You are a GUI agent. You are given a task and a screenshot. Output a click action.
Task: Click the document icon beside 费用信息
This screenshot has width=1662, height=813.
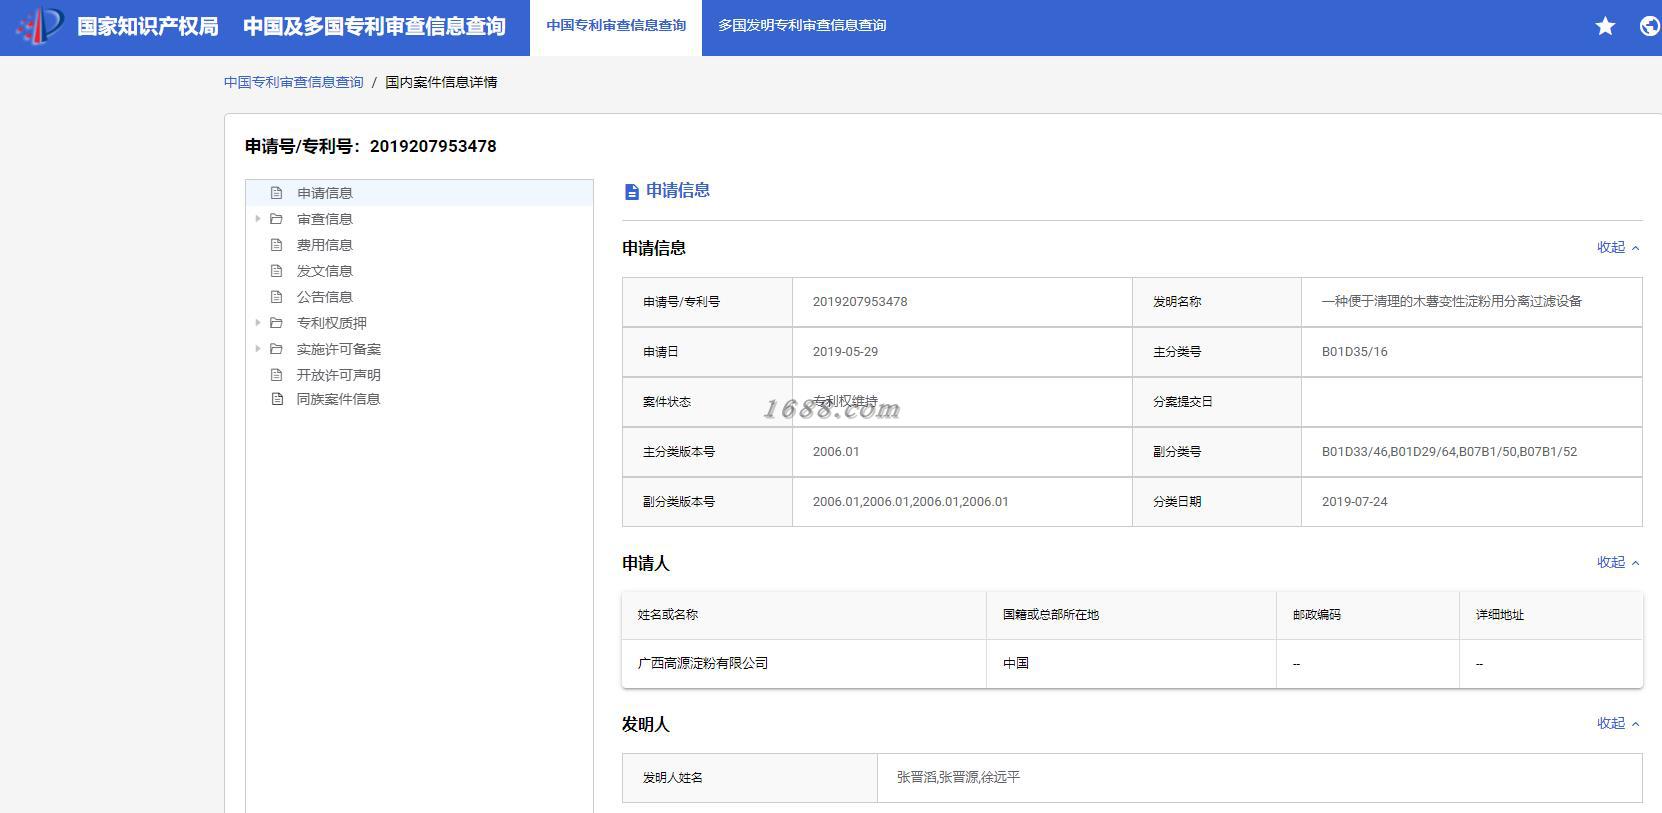277,245
